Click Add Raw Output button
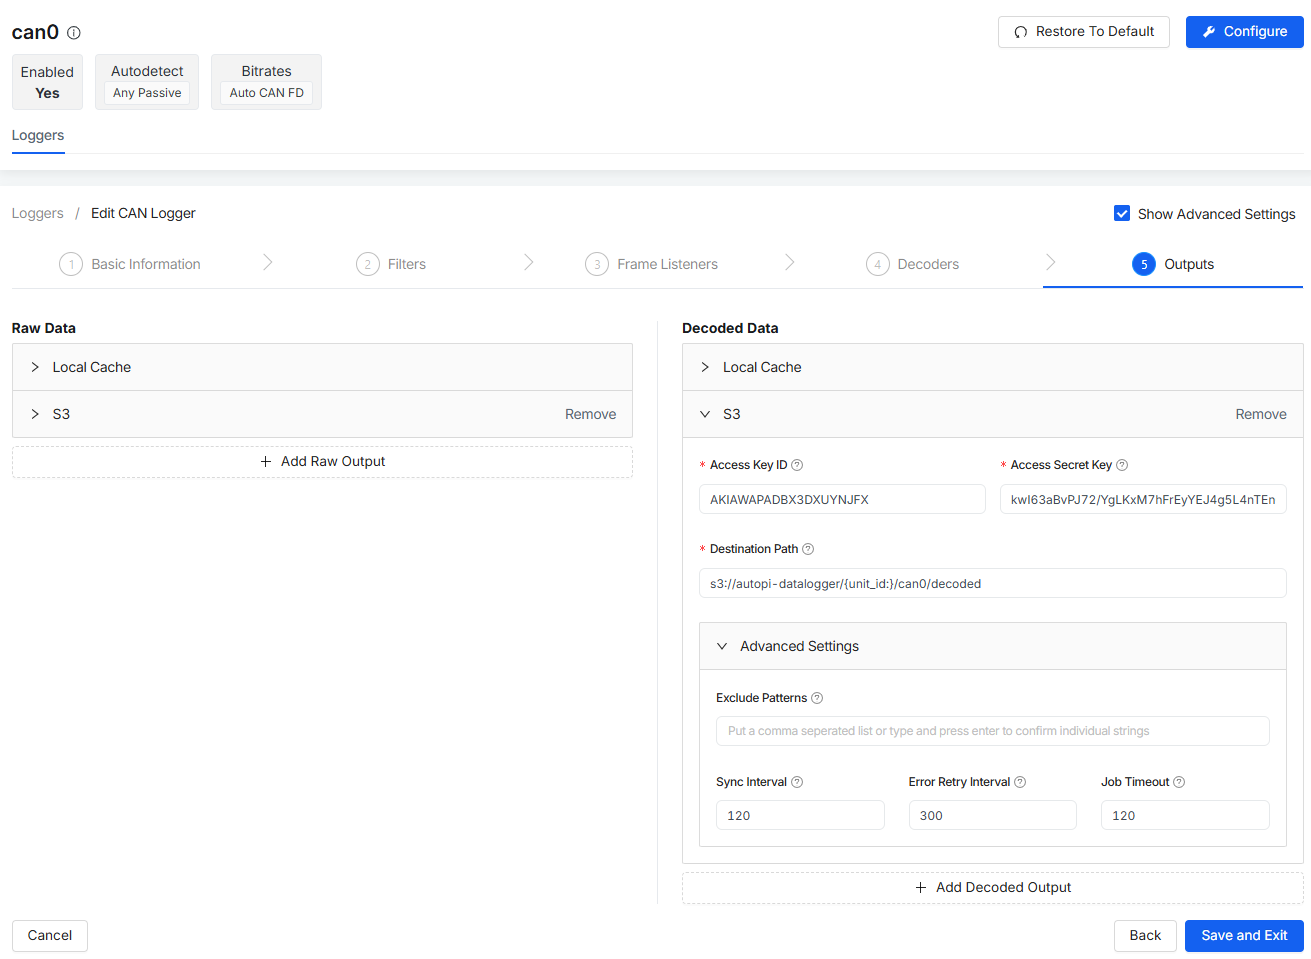Viewport: 1311px width, 959px height. (x=322, y=462)
